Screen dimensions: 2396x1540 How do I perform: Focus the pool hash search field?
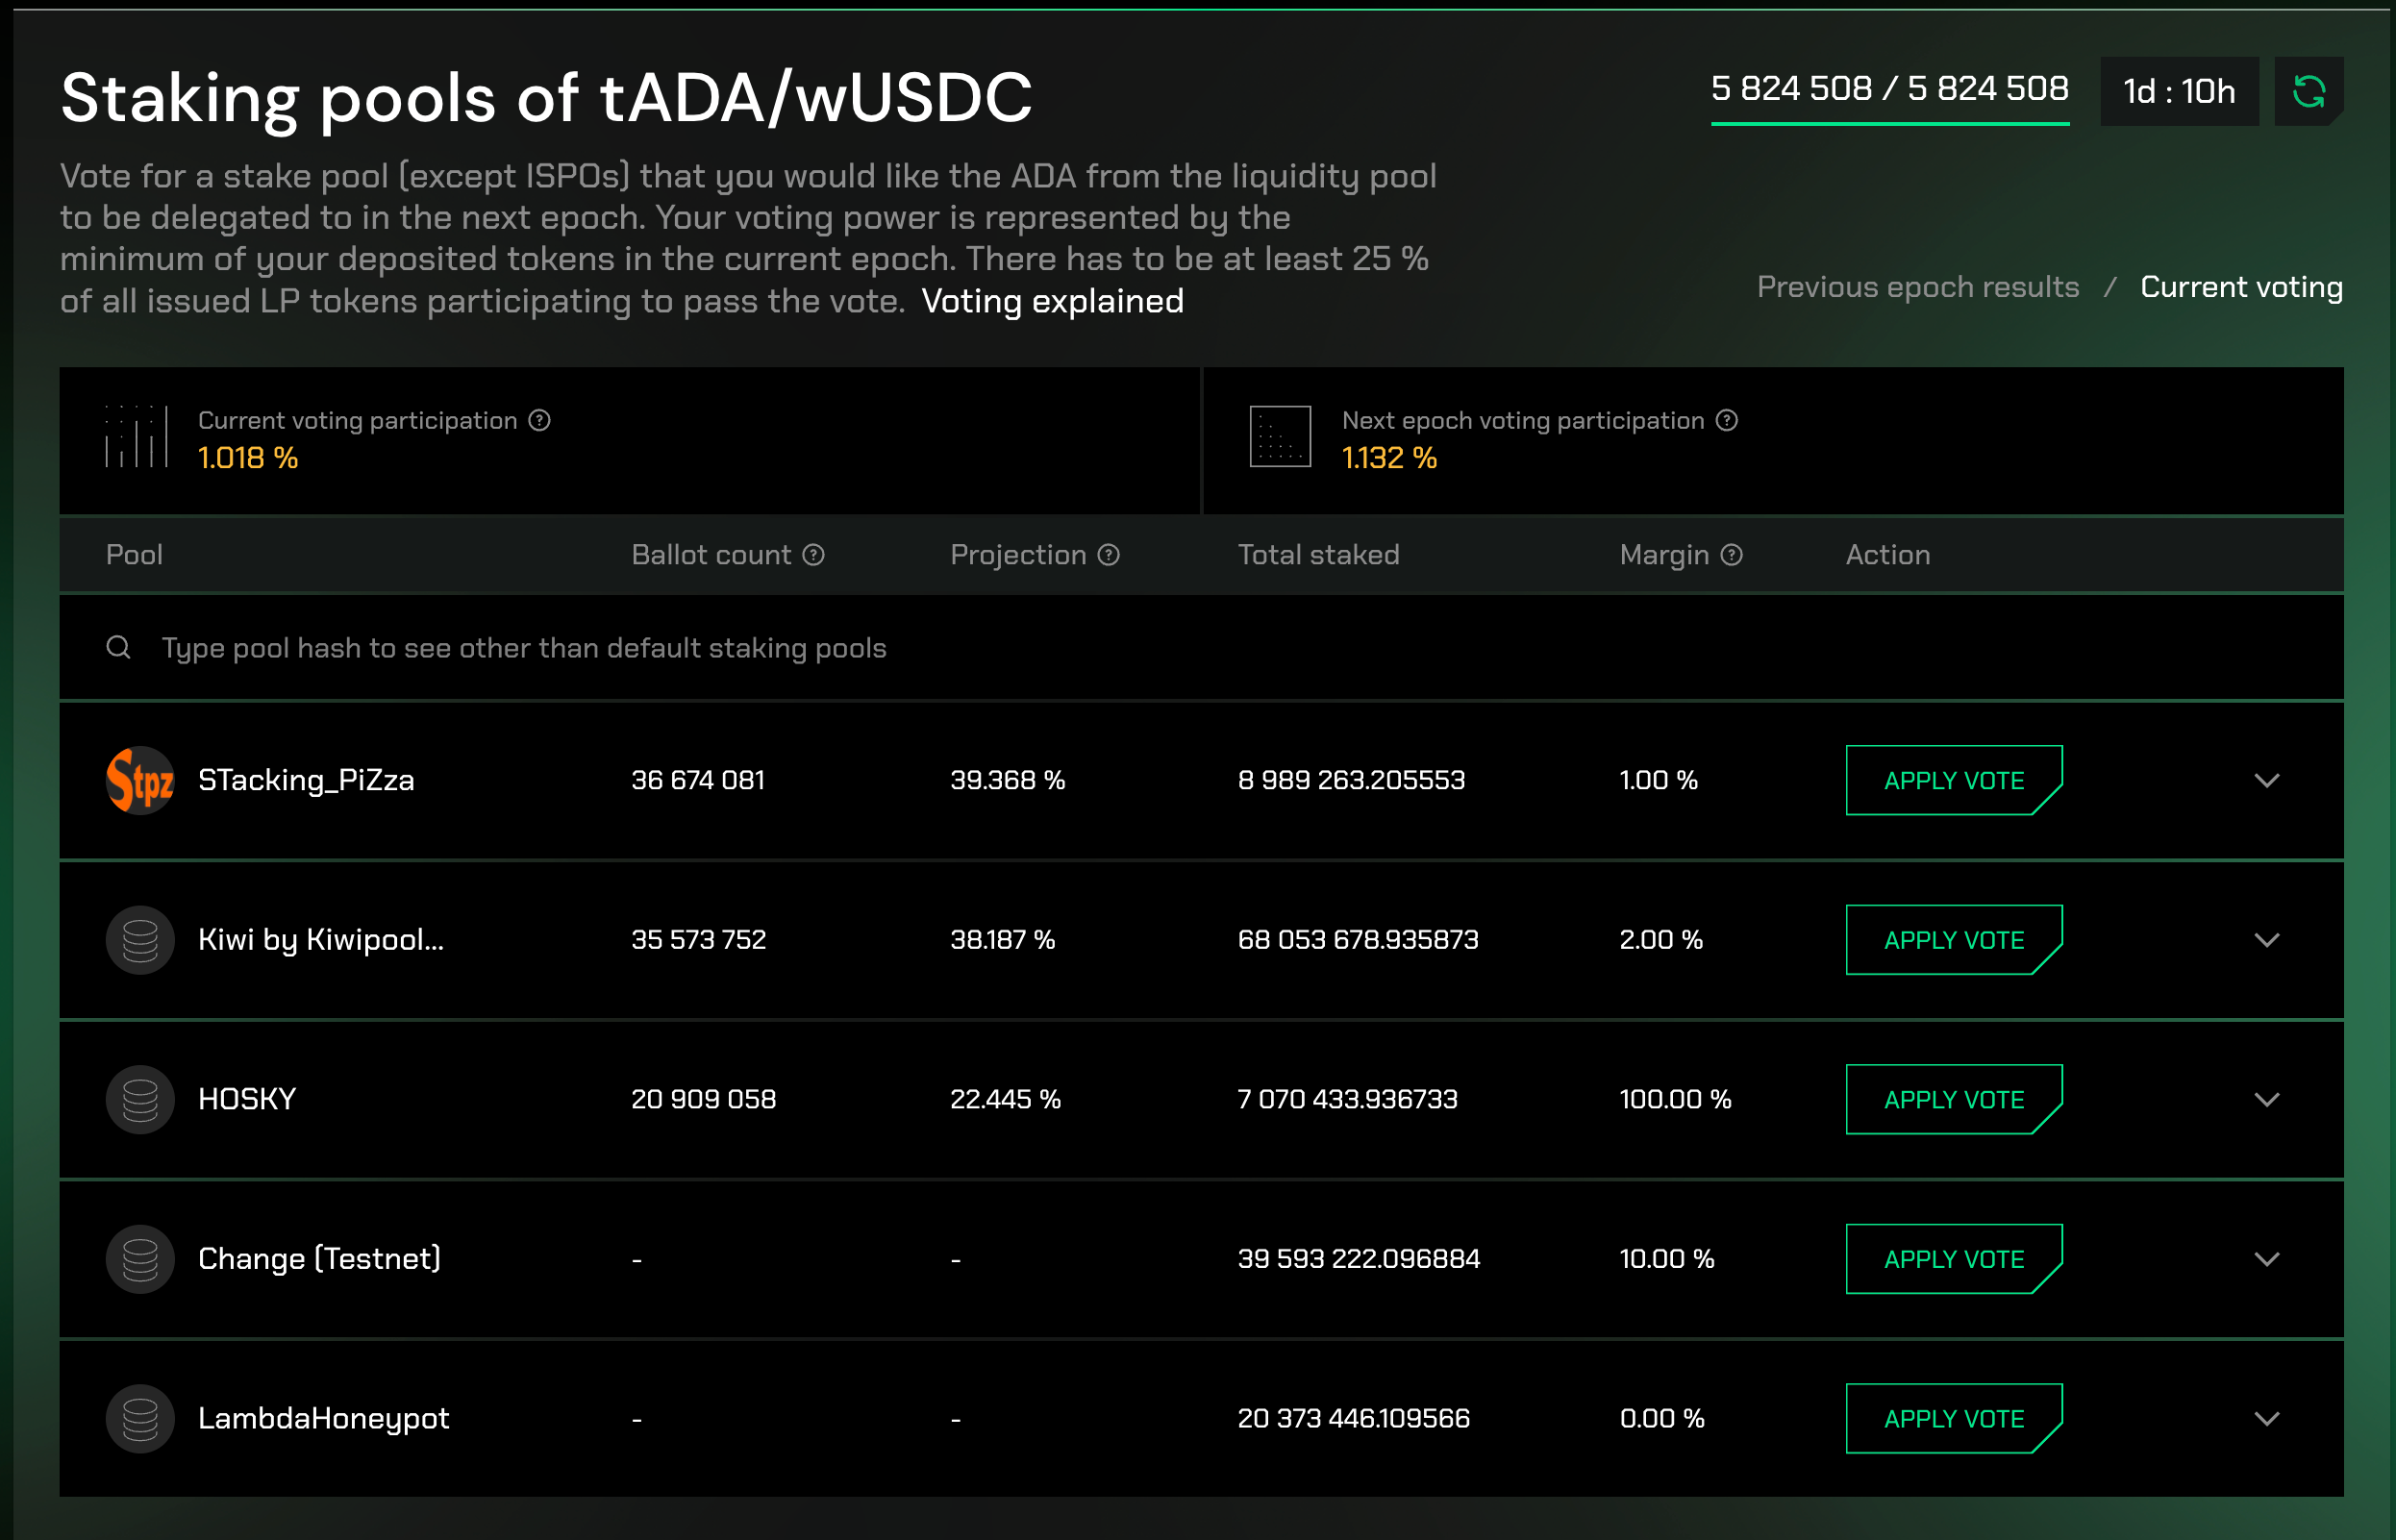[1201, 648]
